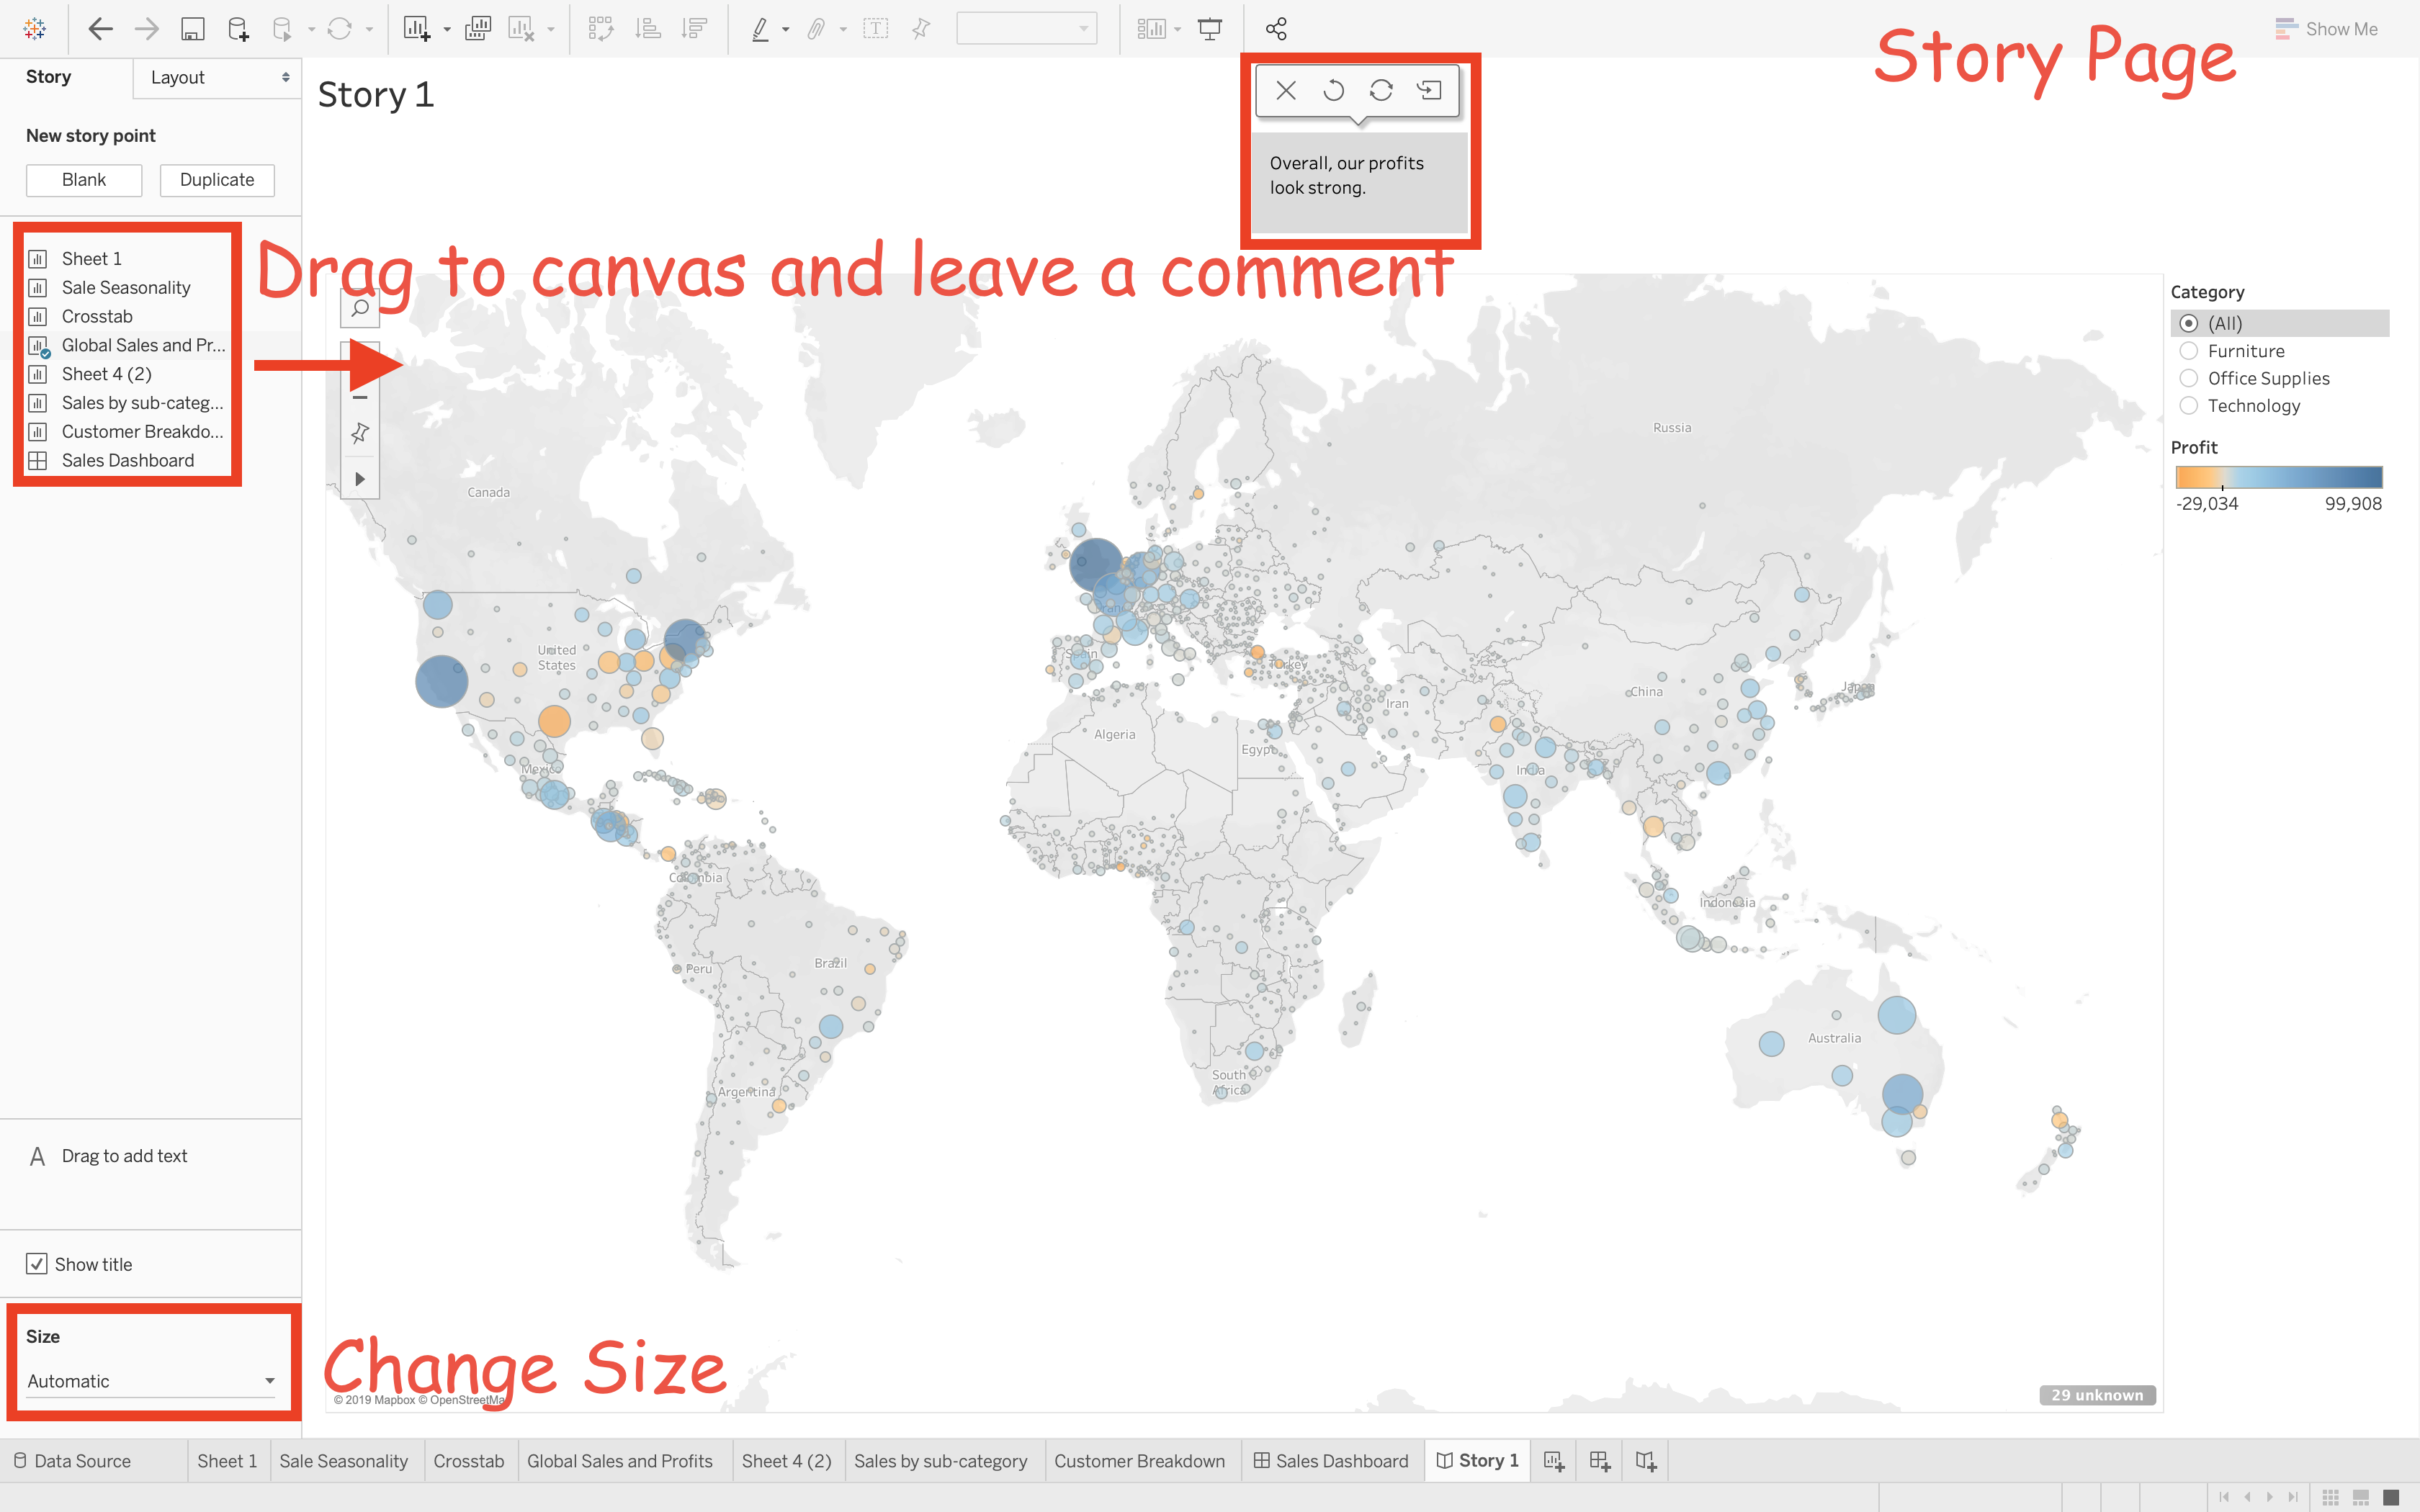Click the Duplicate story point button

(217, 180)
